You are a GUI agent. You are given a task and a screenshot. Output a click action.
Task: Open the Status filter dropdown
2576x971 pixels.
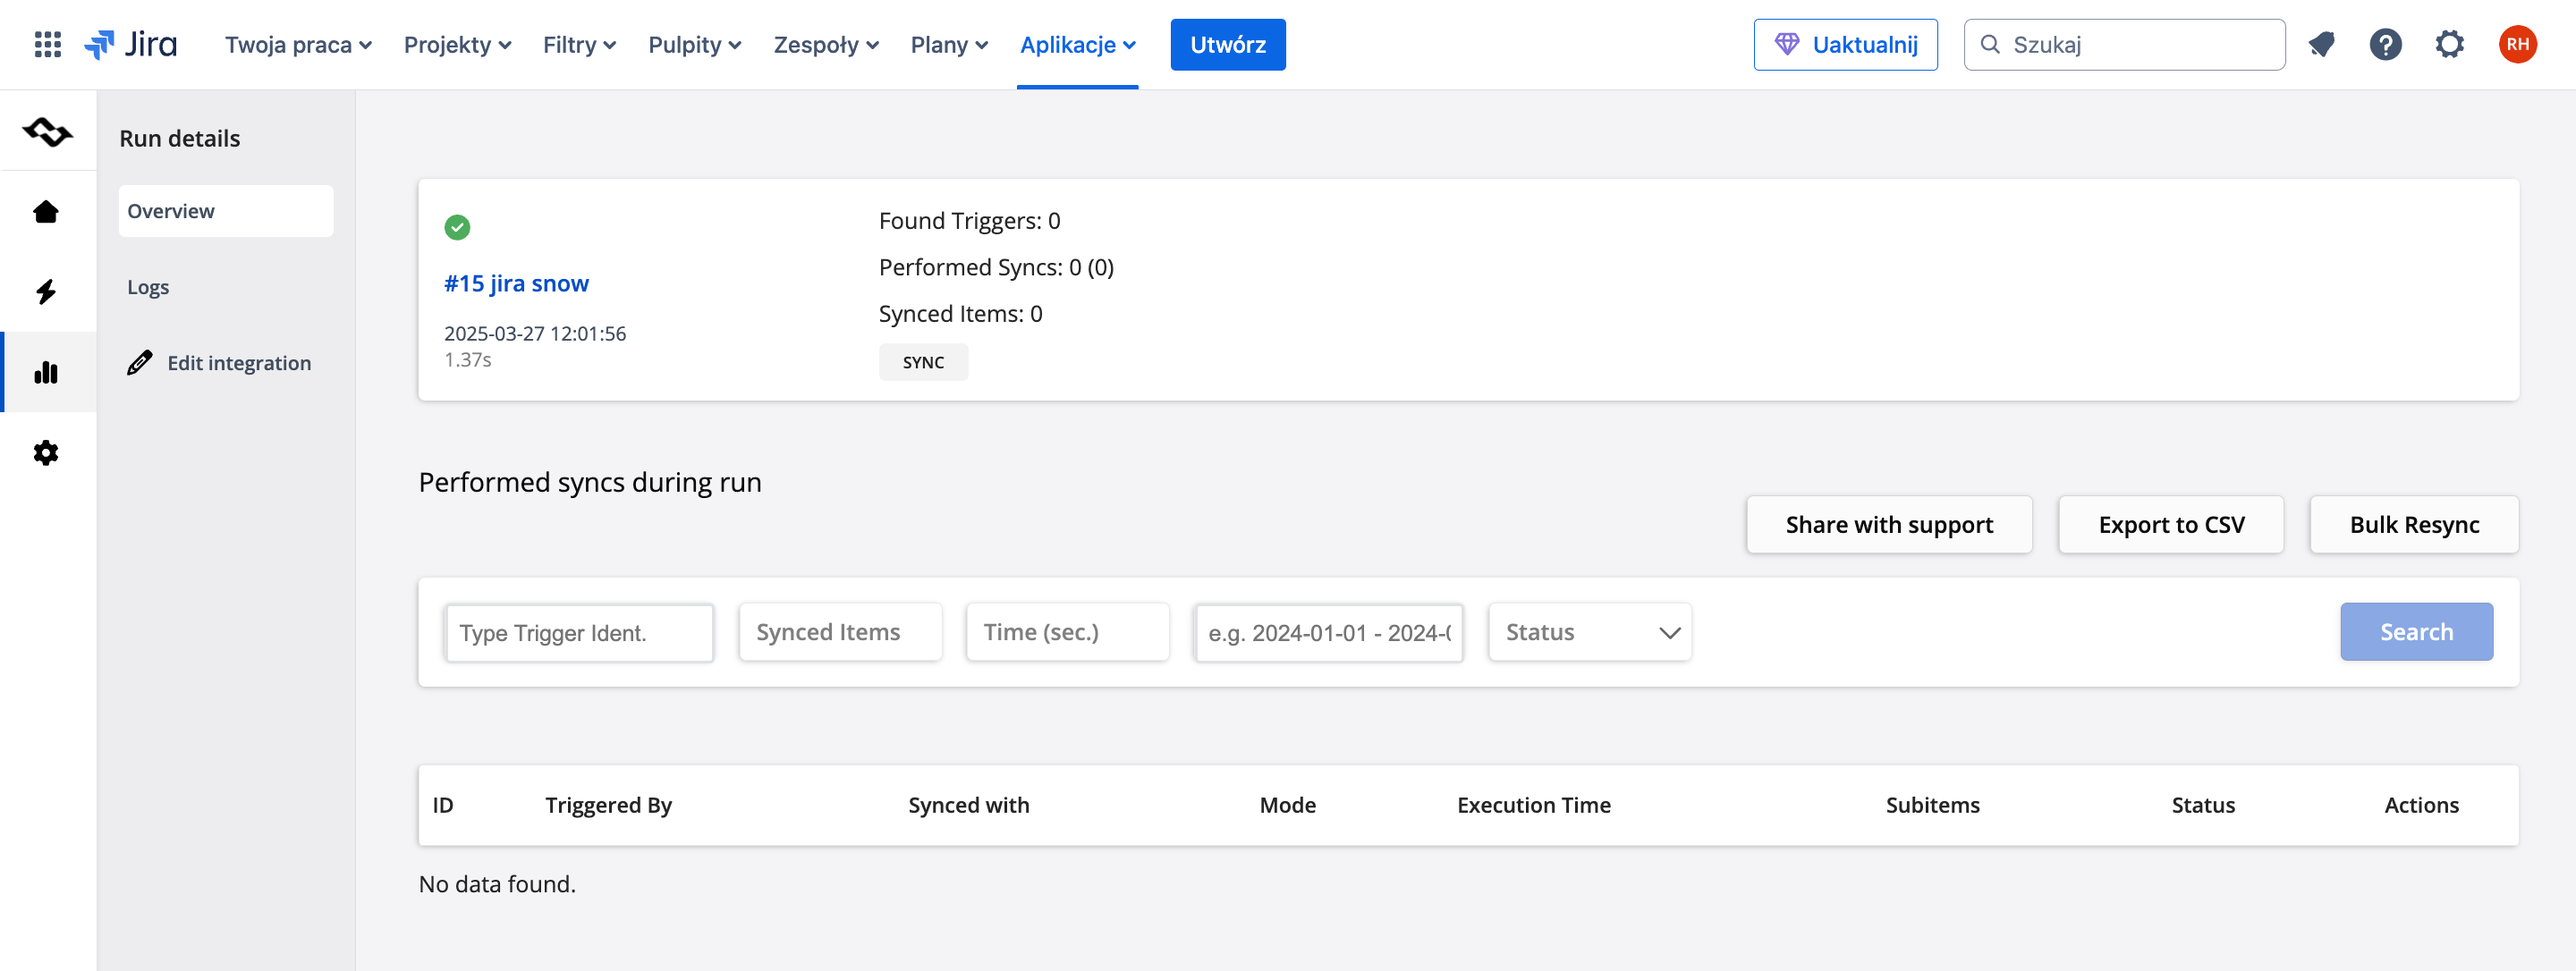1589,632
